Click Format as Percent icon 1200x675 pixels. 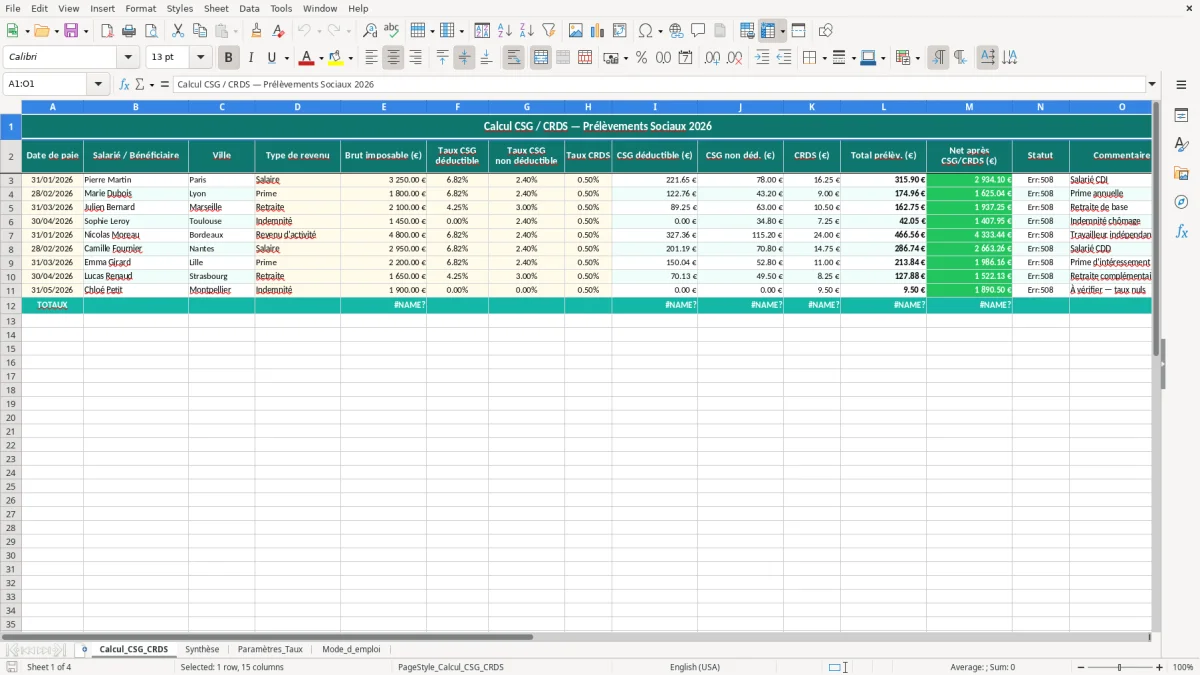pyautogui.click(x=642, y=58)
